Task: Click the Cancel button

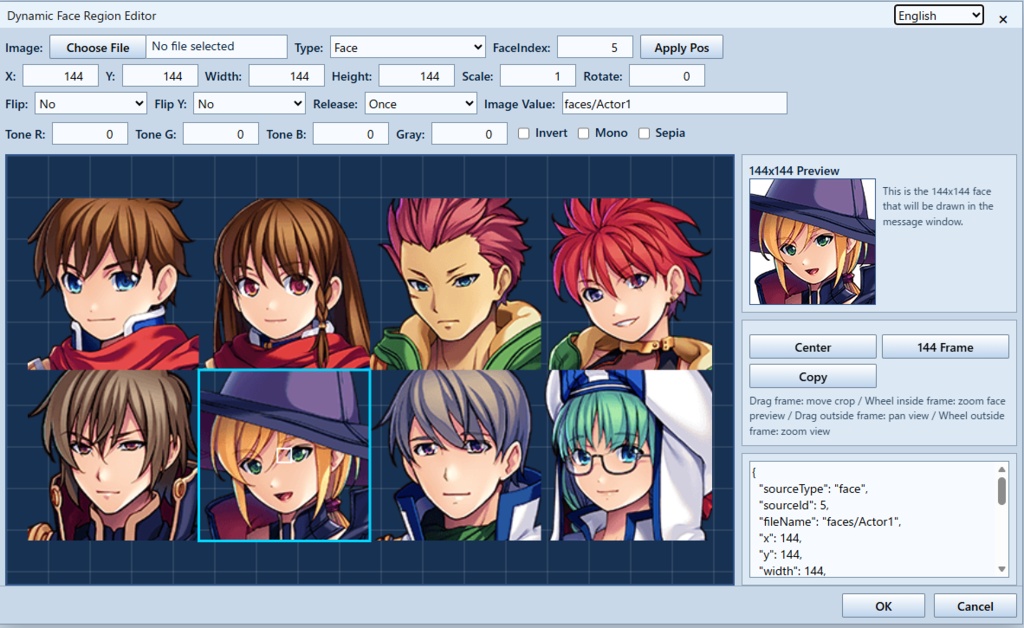Action: (x=975, y=606)
